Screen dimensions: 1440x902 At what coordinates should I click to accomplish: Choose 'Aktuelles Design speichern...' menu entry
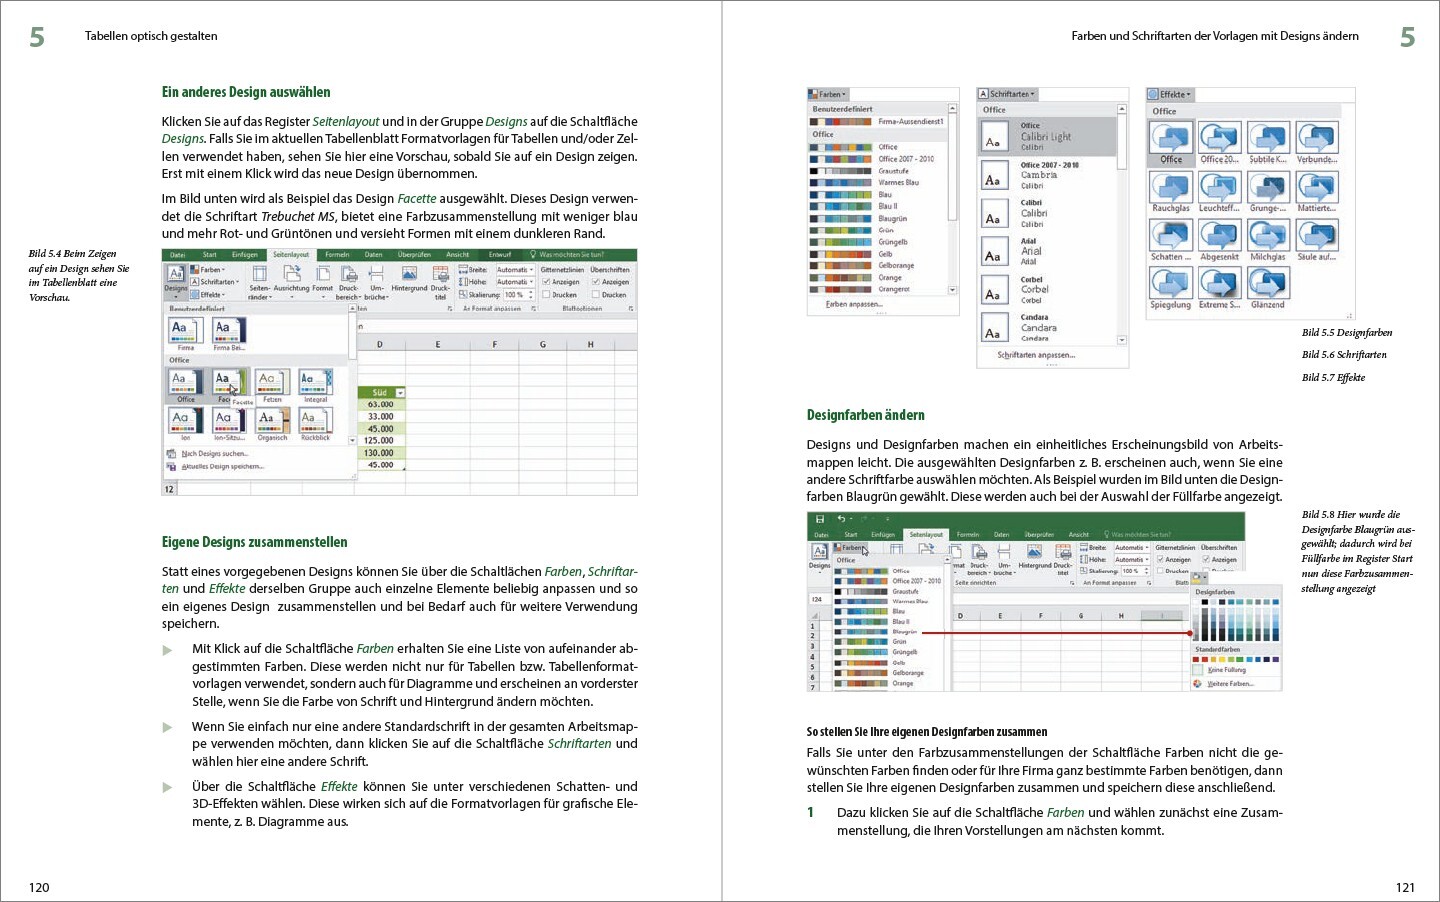[222, 466]
